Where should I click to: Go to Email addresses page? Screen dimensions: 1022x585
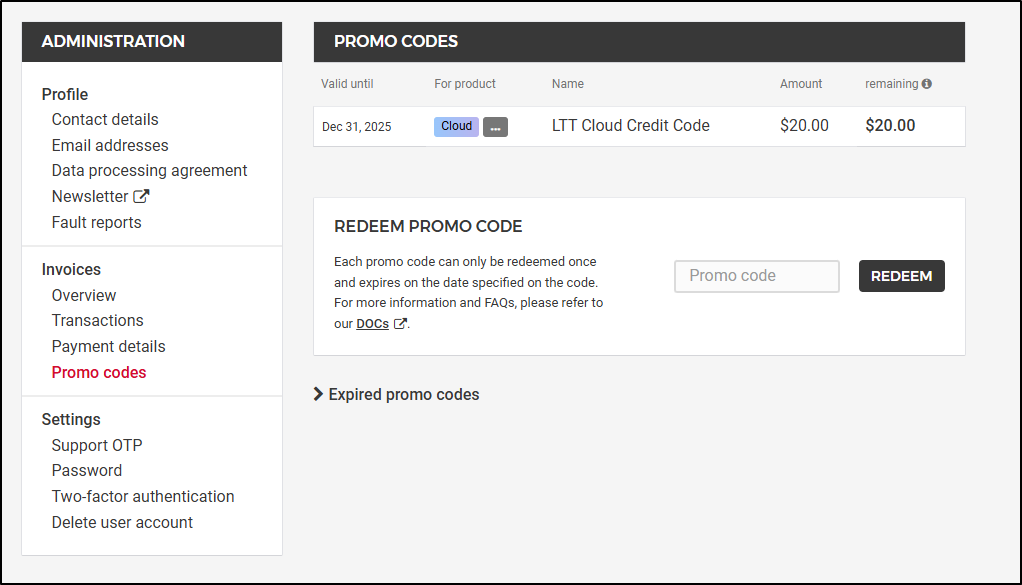[x=110, y=145]
